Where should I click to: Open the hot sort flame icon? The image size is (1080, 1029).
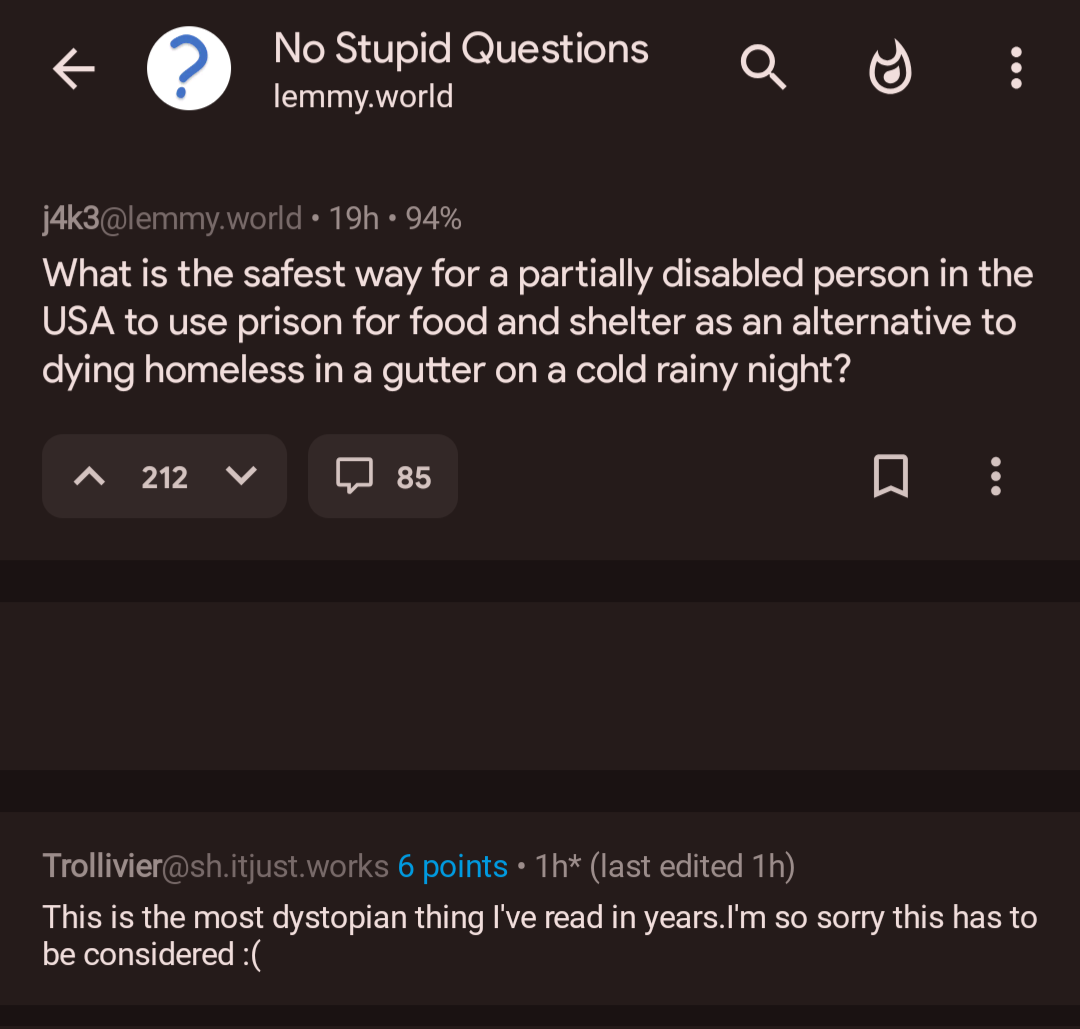point(890,69)
